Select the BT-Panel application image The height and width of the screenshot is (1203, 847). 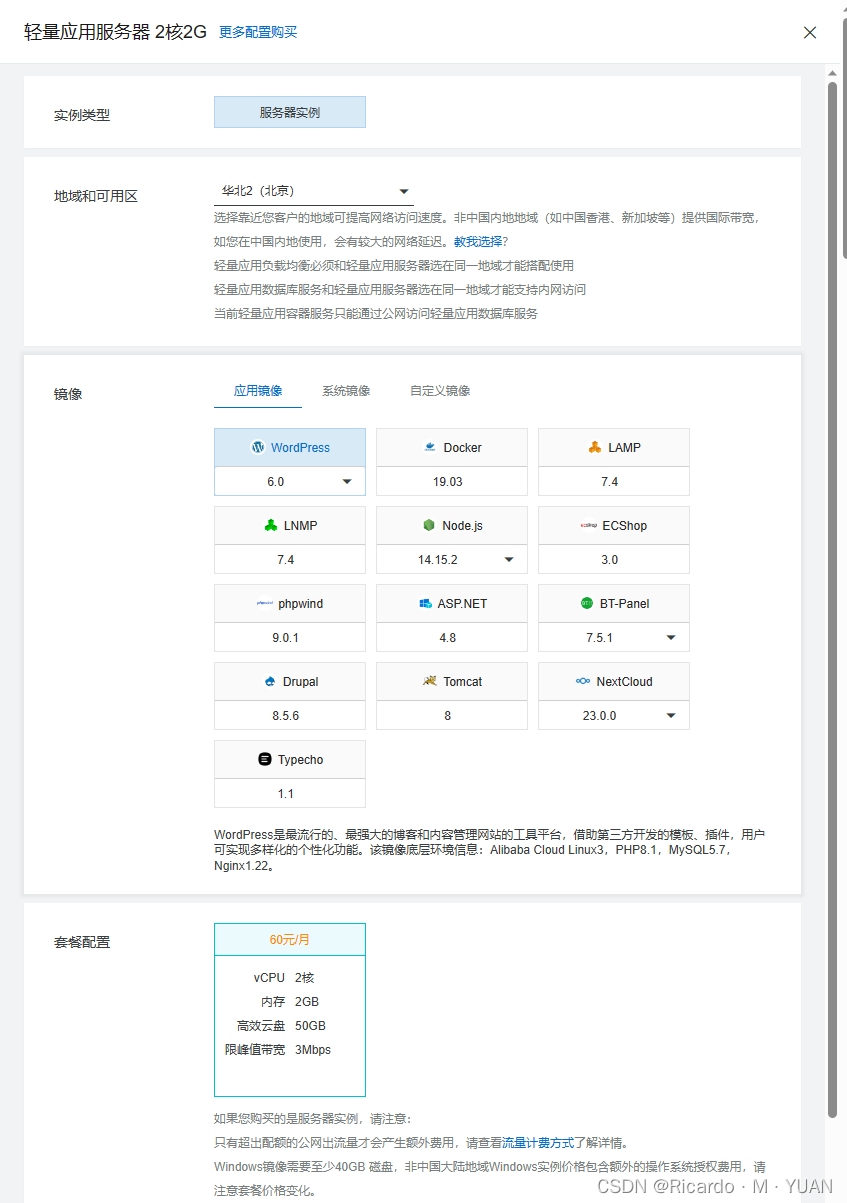613,603
